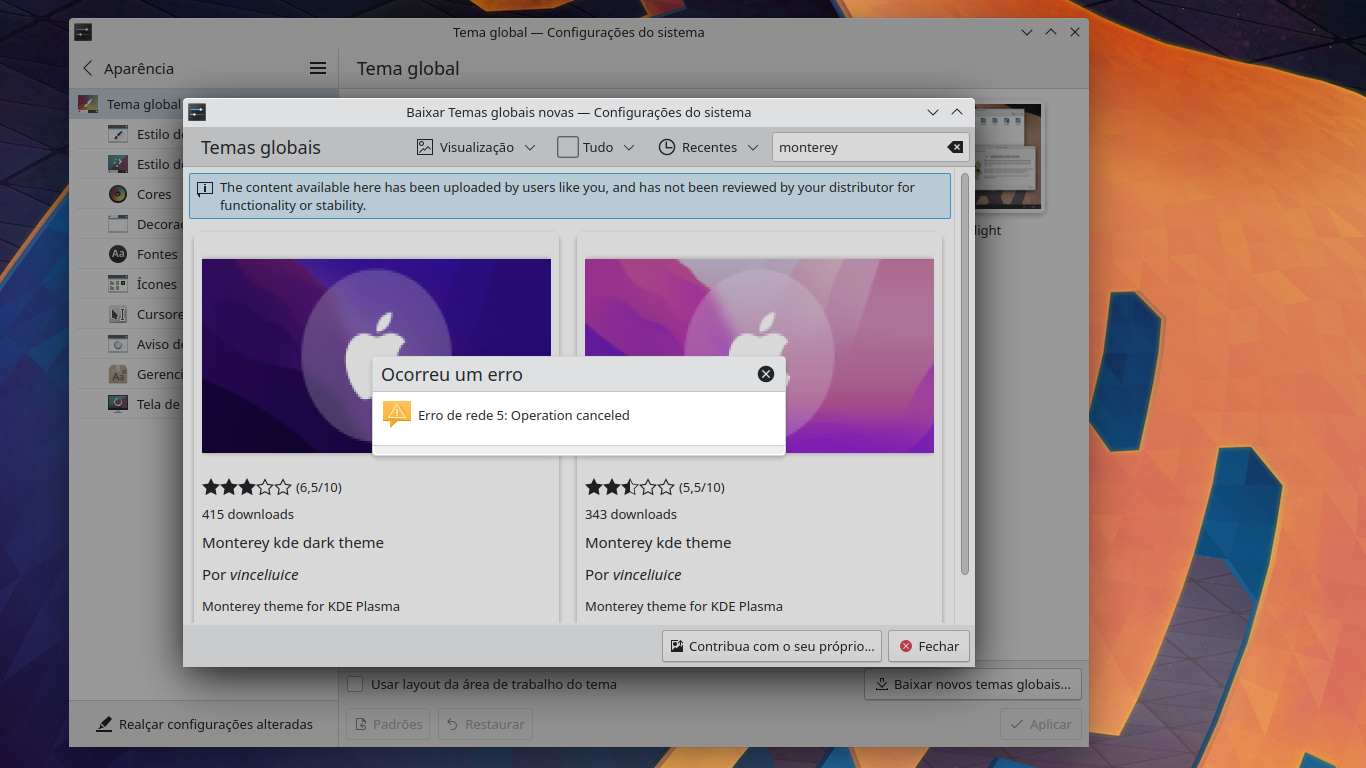
Task: Go back from Aparência in settings sidebar
Action: click(x=88, y=68)
